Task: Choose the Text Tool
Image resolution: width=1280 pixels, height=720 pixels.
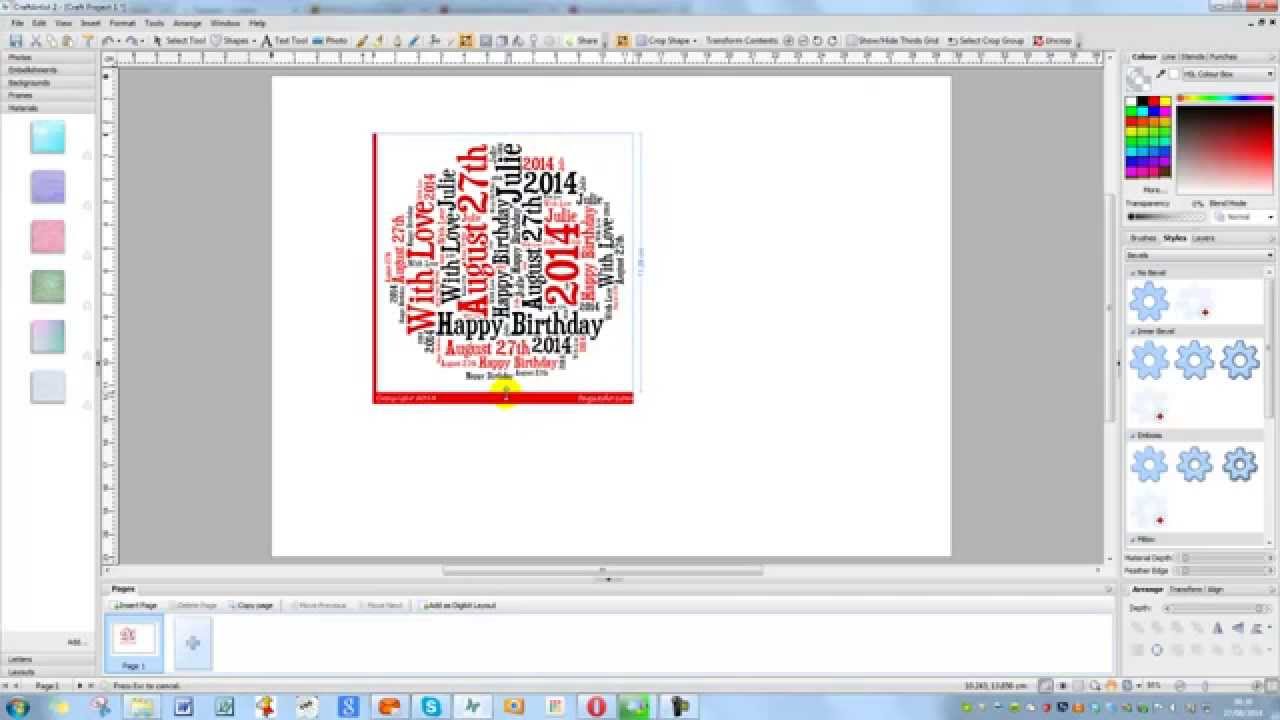Action: pyautogui.click(x=285, y=41)
